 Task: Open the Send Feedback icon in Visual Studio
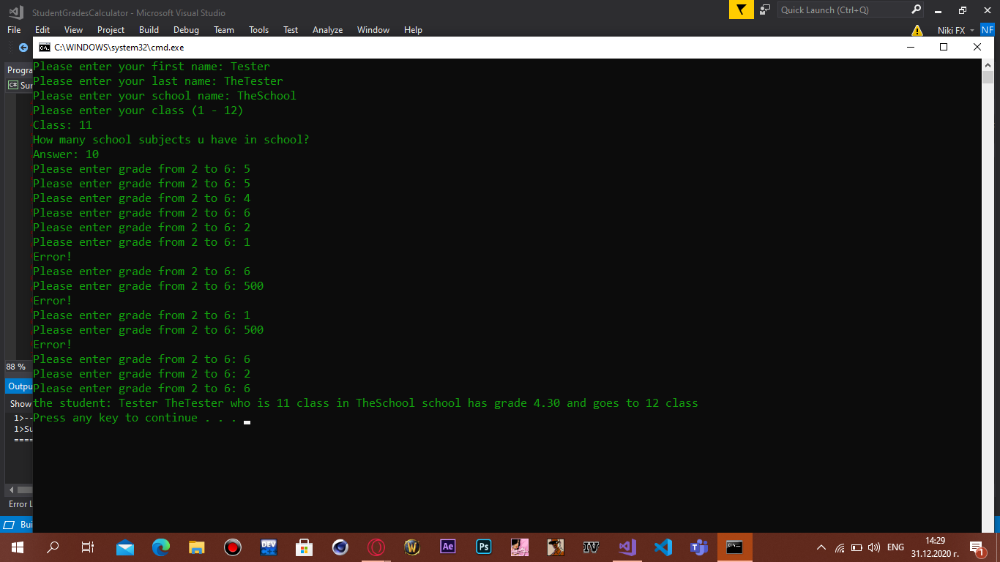(x=765, y=10)
